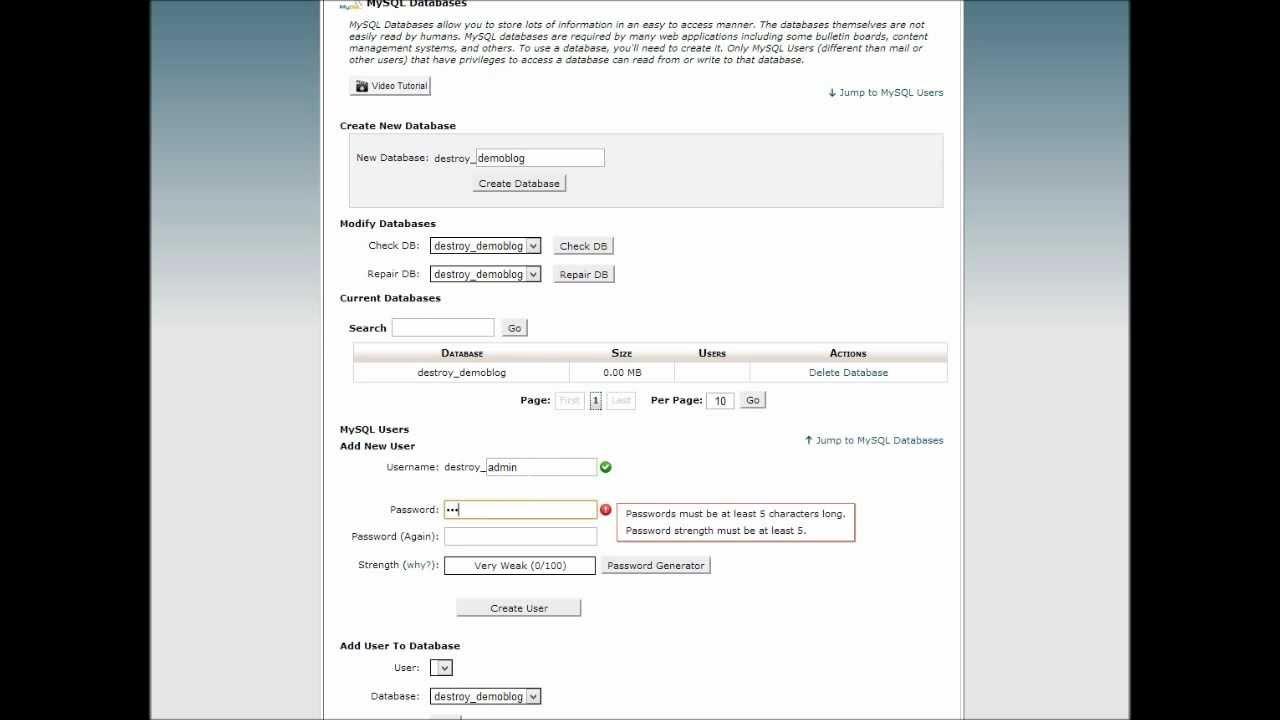Focus the database Search field
Viewport: 1280px width, 720px height.
(443, 327)
